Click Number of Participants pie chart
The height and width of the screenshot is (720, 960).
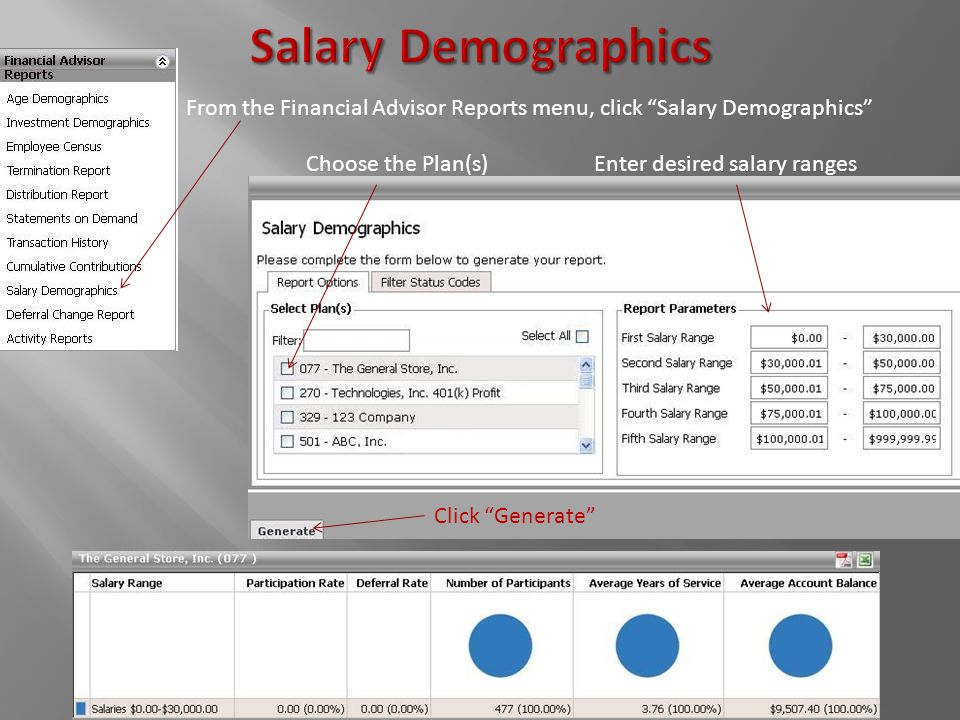(500, 645)
